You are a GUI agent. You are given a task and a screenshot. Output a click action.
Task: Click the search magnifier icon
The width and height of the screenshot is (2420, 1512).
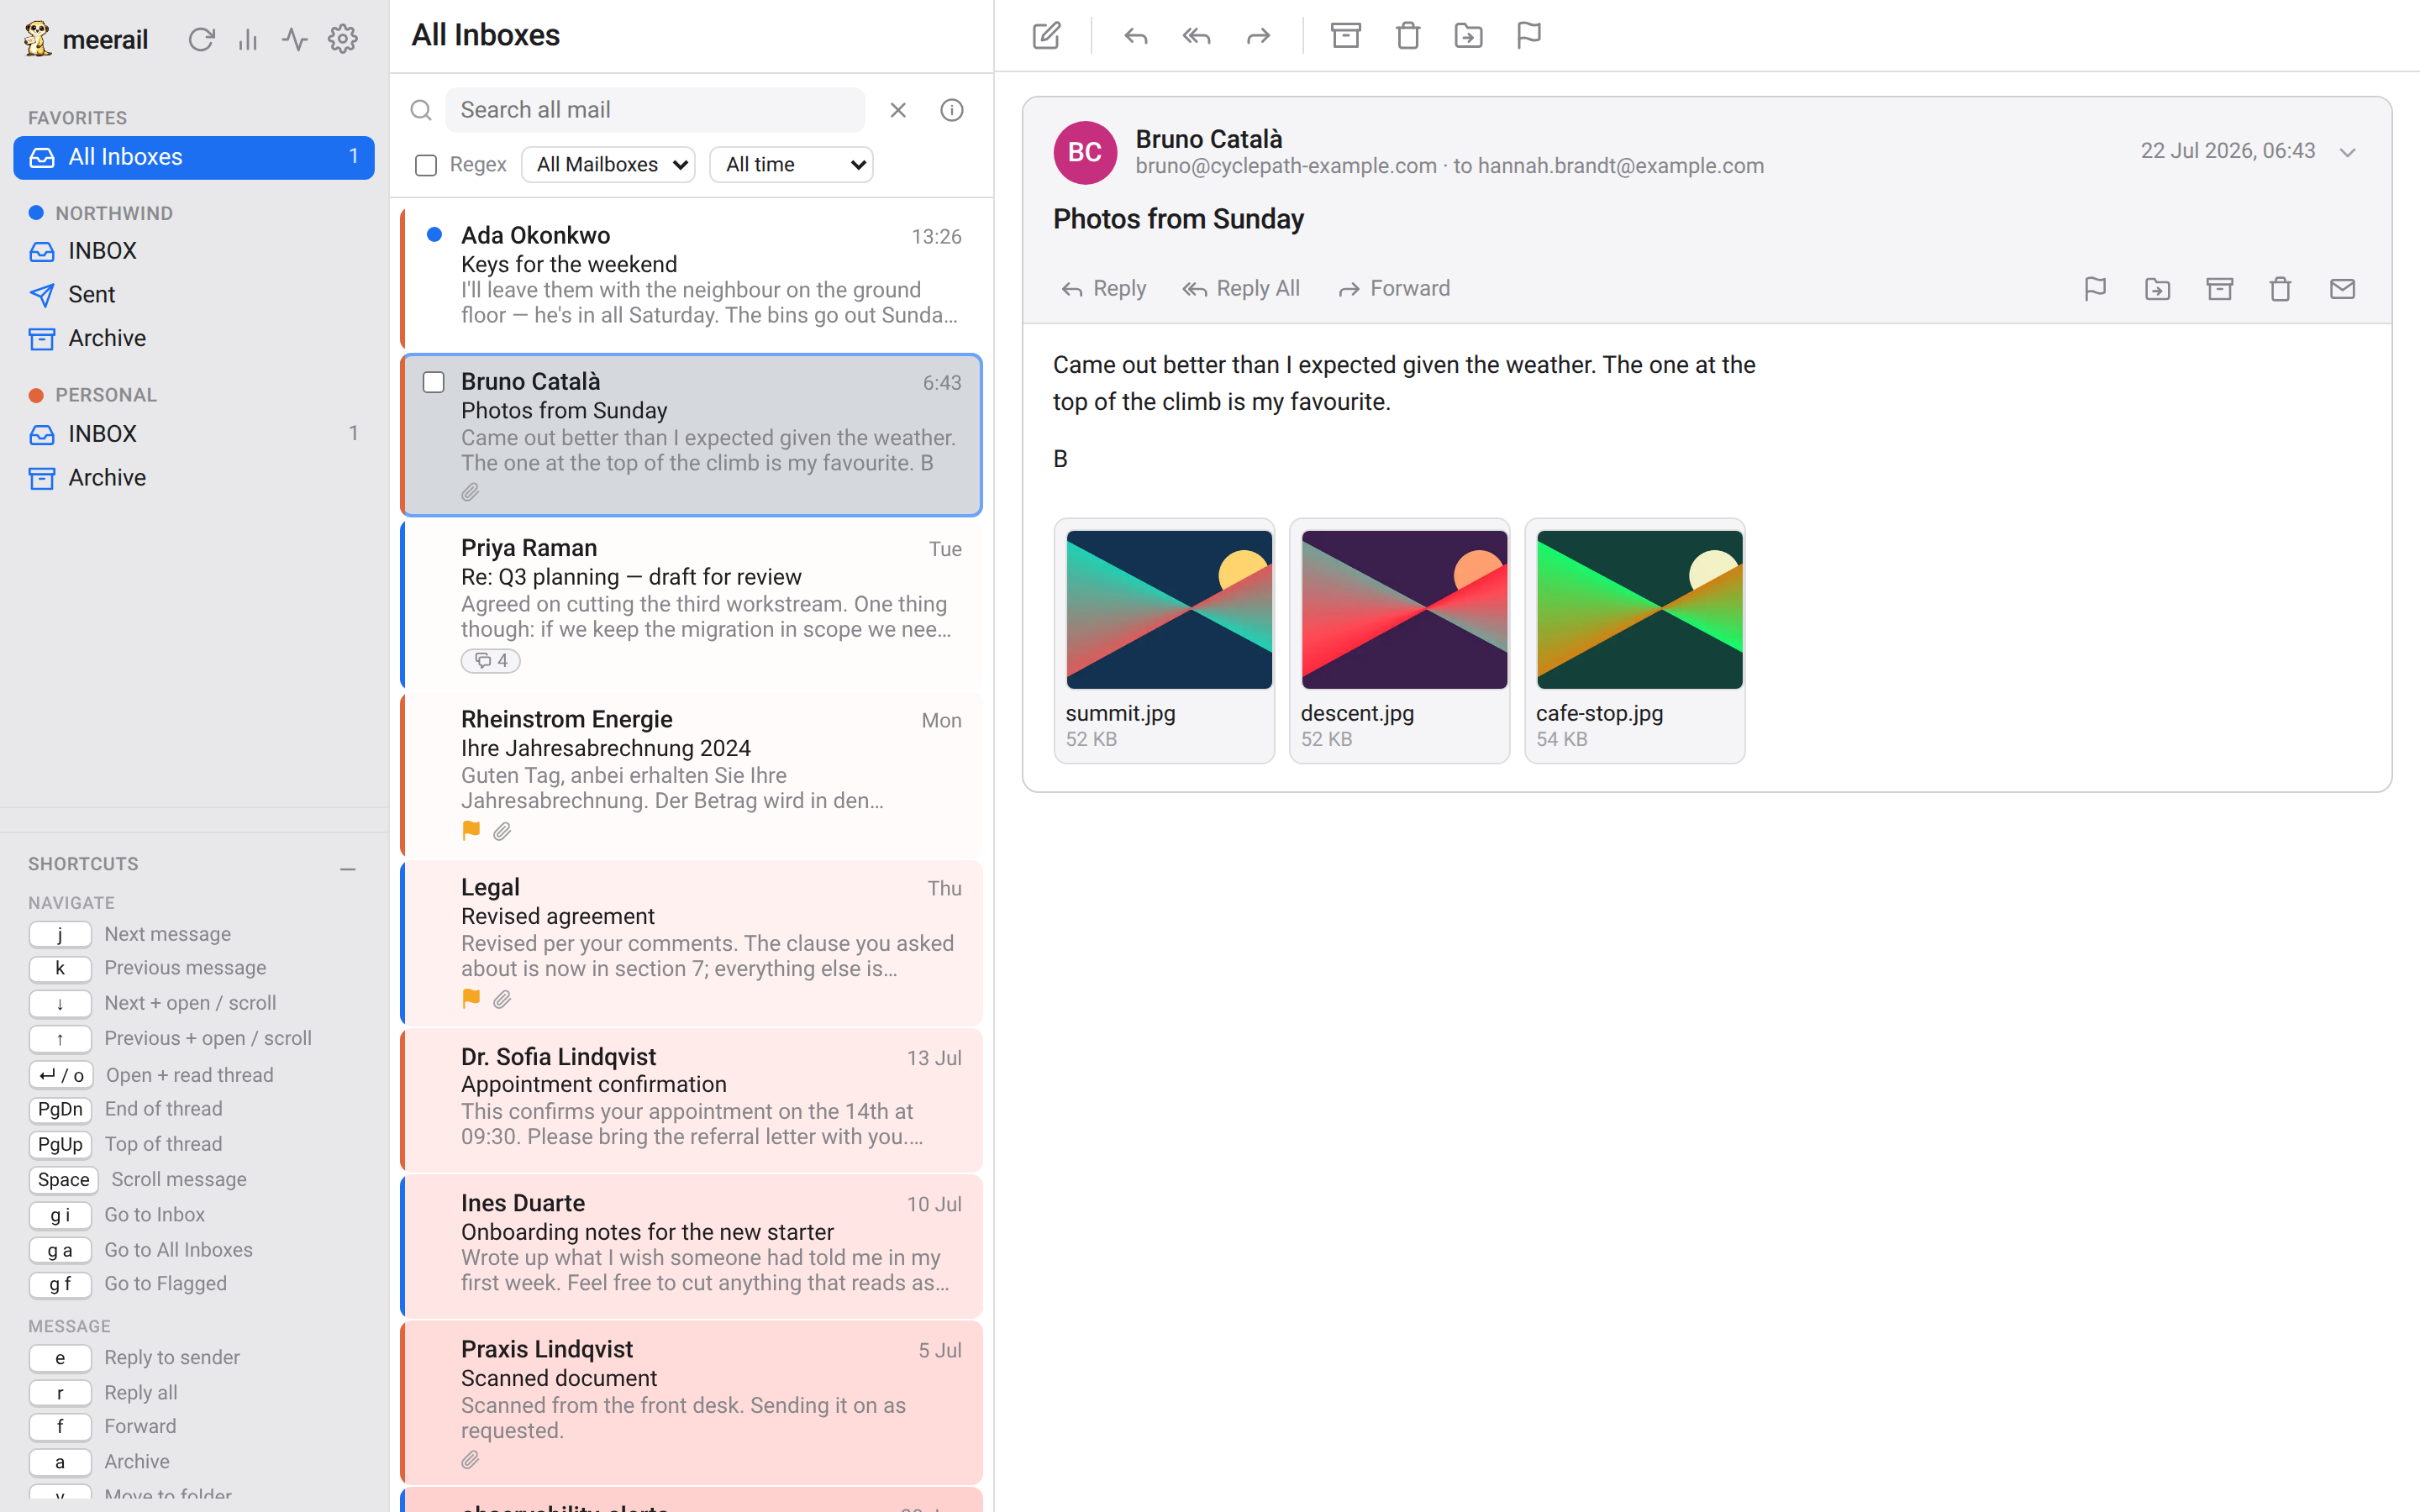[421, 110]
